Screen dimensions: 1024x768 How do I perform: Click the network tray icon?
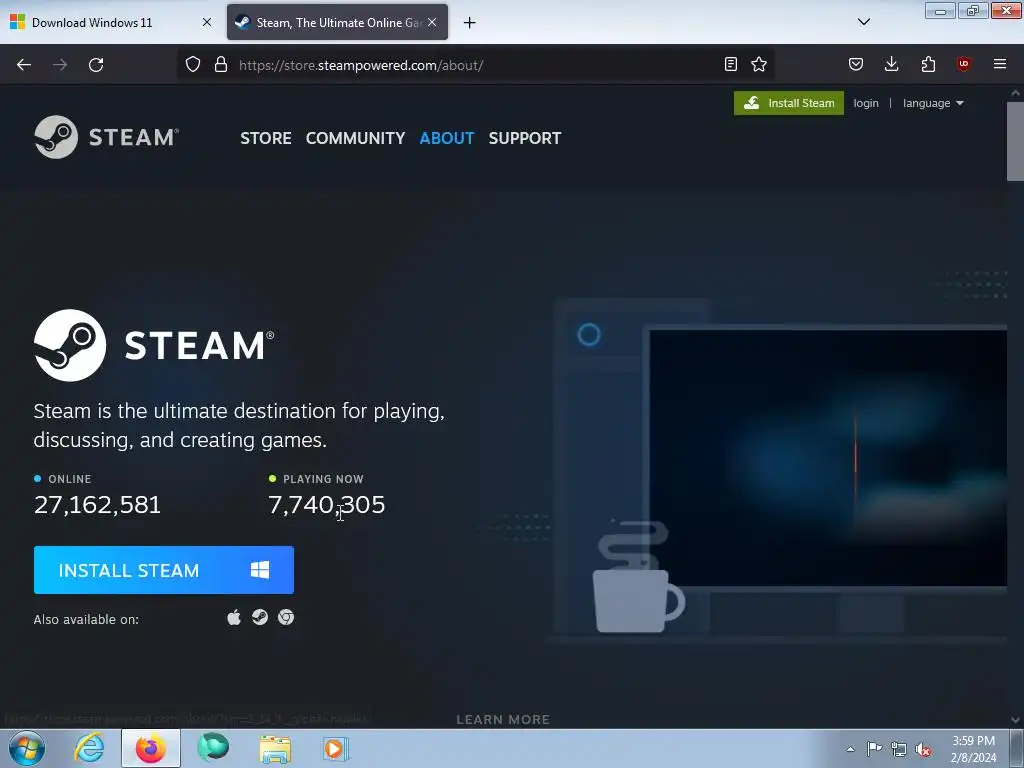pos(899,749)
